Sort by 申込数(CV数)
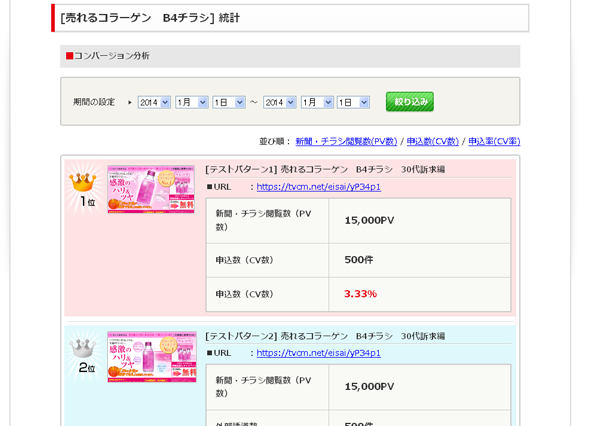This screenshot has width=600, height=426. click(432, 142)
